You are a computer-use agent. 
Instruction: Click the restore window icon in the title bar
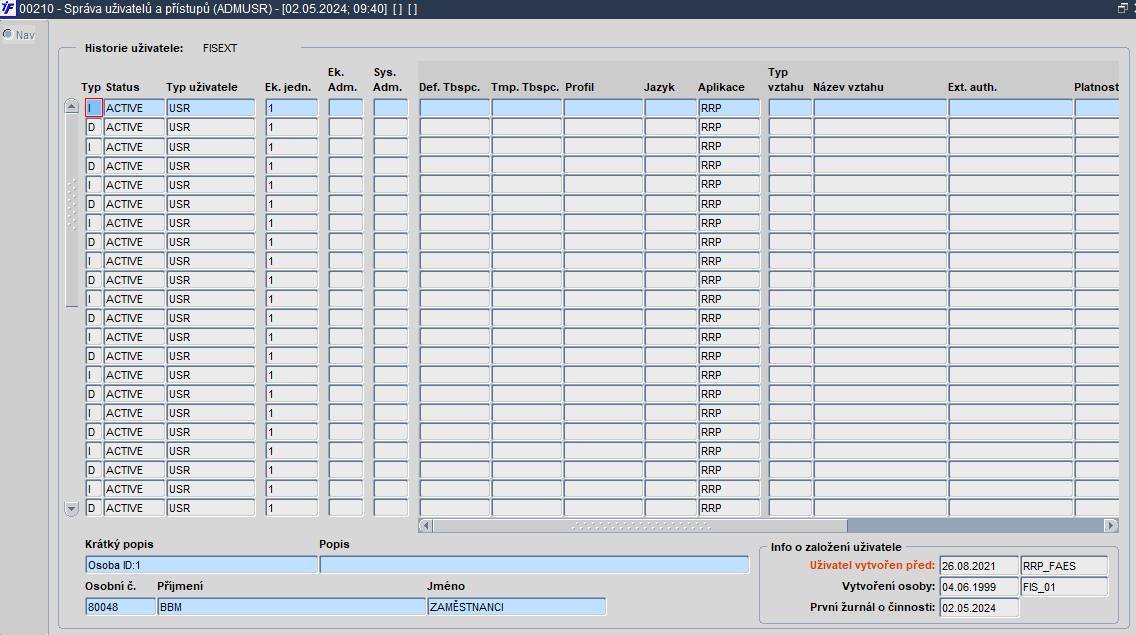(x=1123, y=8)
